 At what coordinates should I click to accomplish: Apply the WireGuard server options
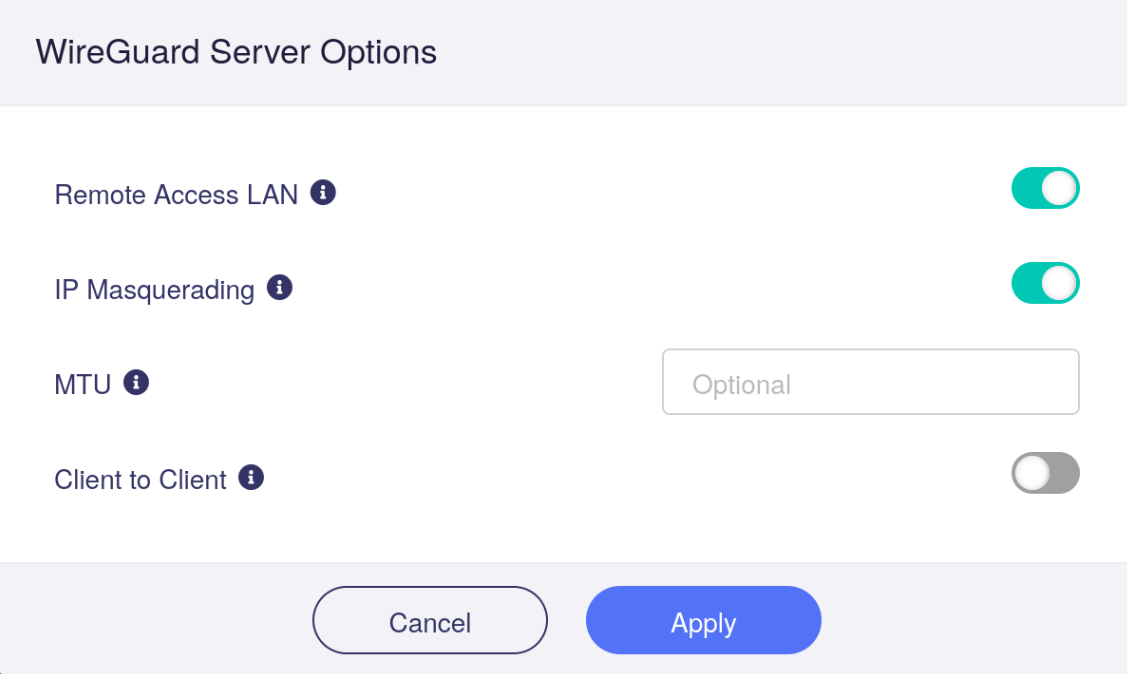pyautogui.click(x=703, y=620)
